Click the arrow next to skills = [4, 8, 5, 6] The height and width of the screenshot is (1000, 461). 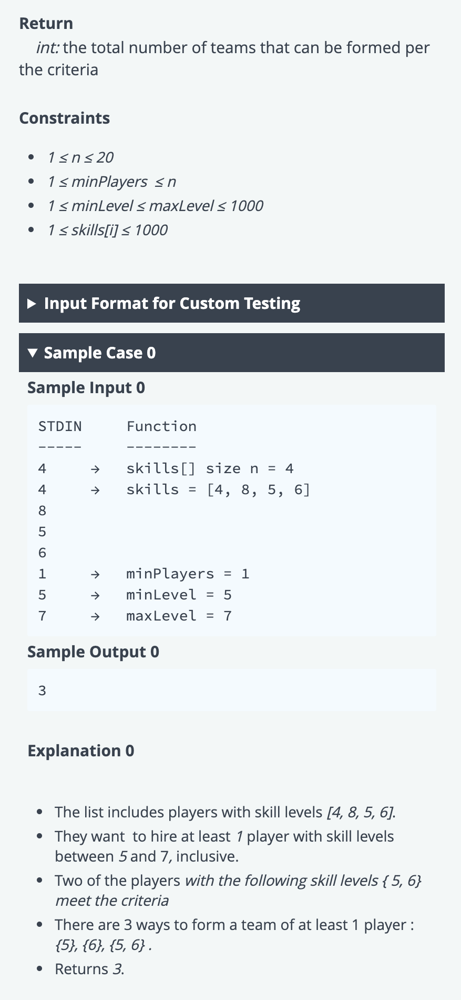click(x=94, y=490)
